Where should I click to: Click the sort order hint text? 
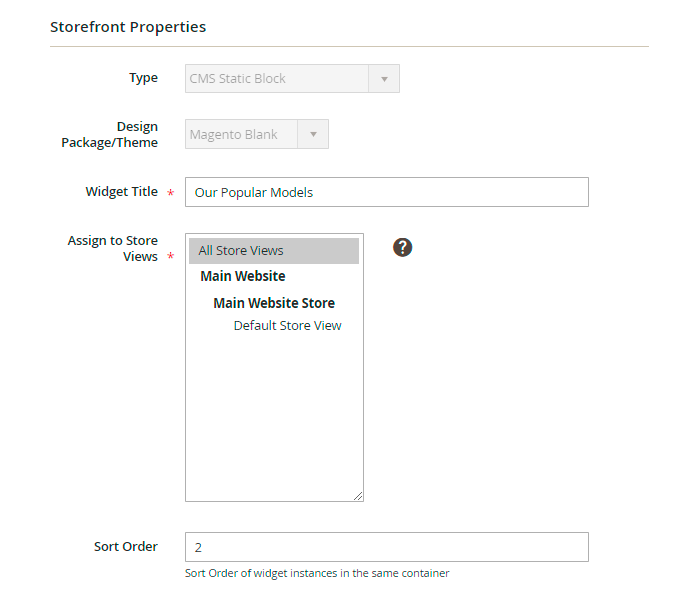(x=317, y=574)
